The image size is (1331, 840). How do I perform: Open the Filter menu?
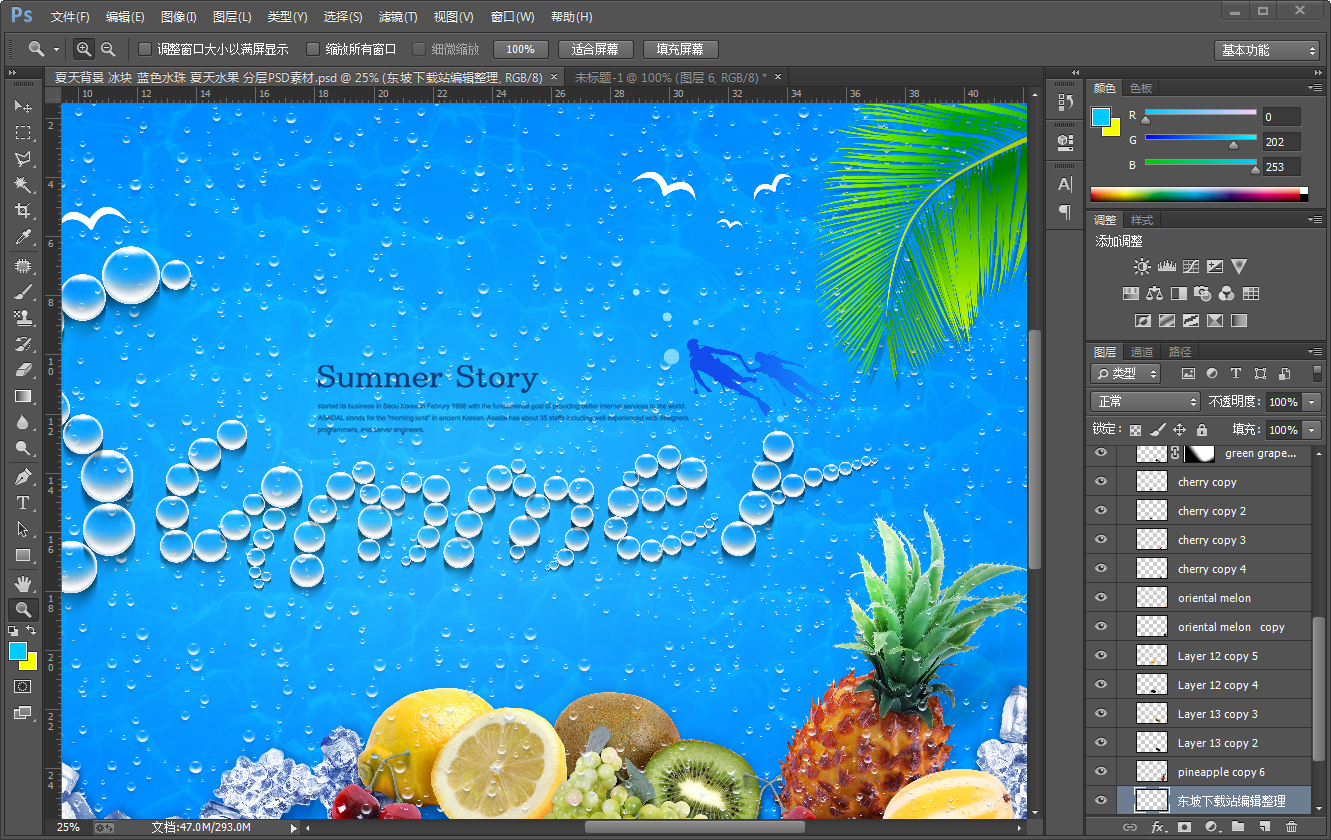398,17
